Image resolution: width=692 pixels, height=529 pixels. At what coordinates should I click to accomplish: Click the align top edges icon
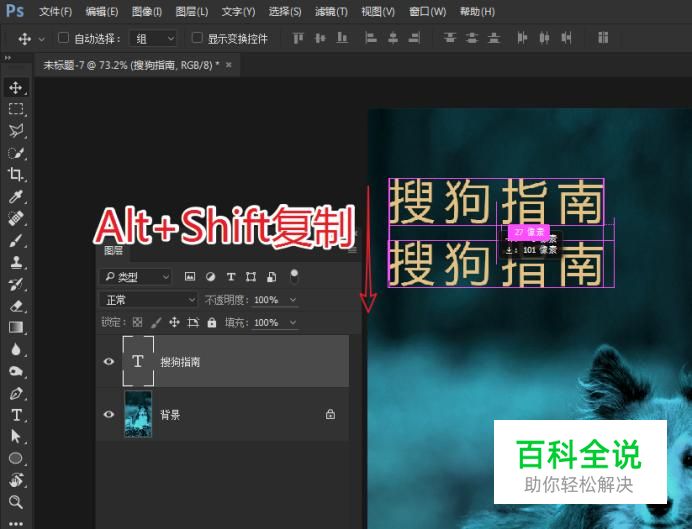click(298, 38)
